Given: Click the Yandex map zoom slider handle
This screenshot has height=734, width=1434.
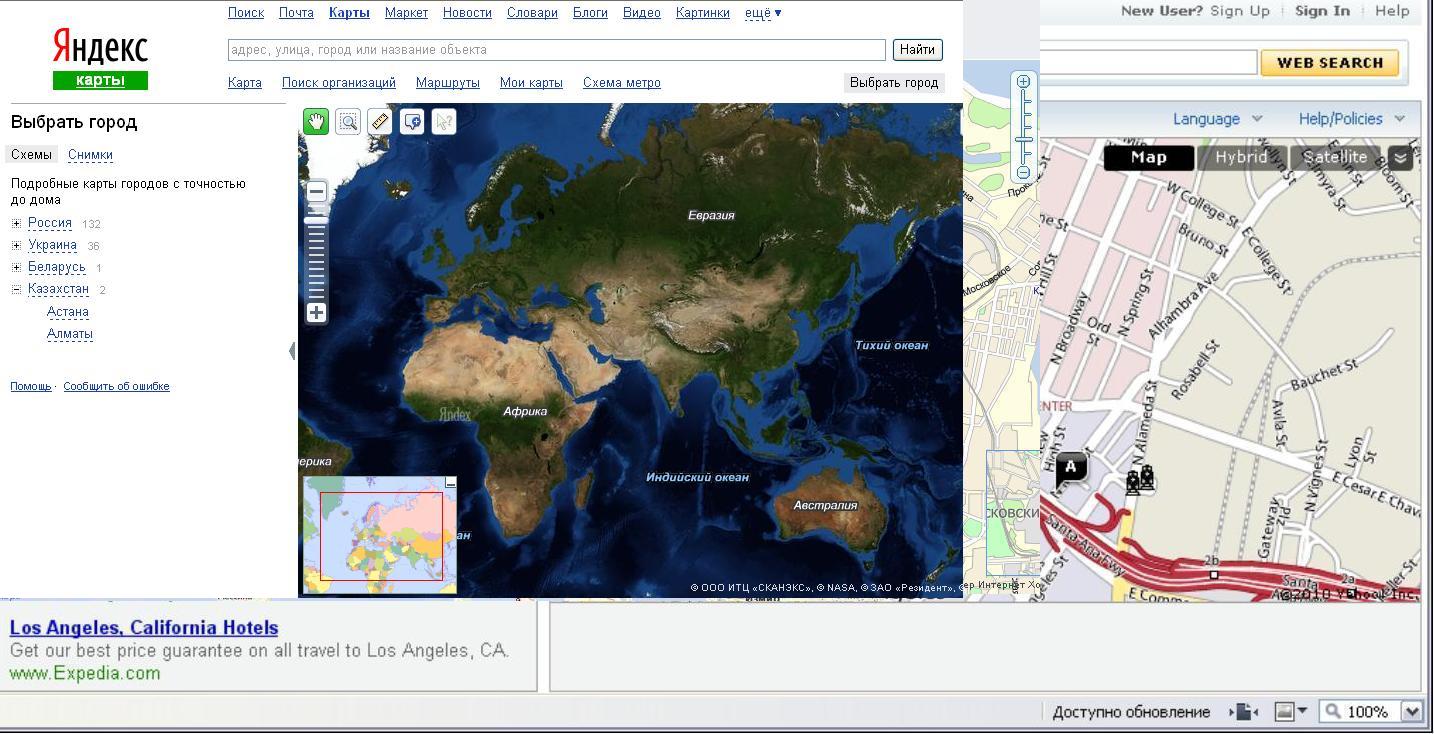Looking at the screenshot, I should [316, 221].
